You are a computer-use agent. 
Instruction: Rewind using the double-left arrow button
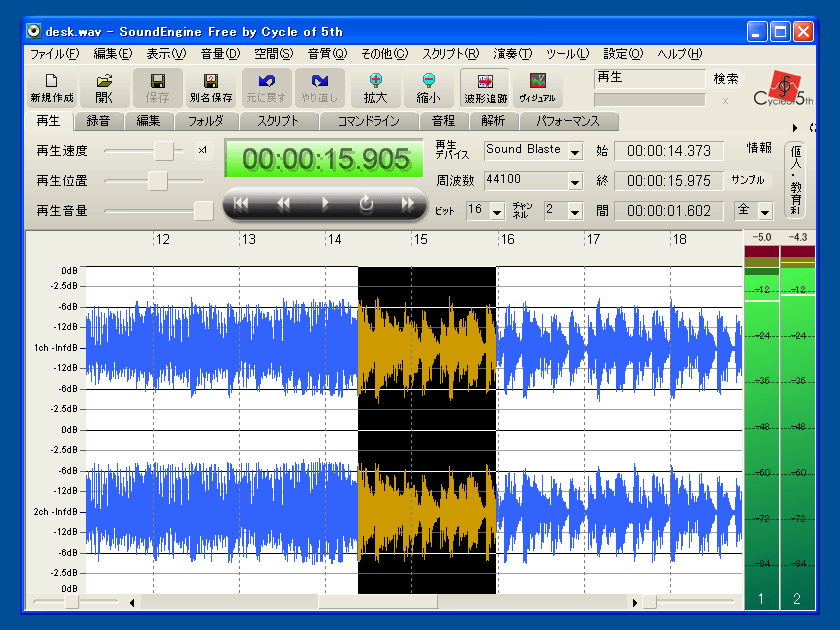coord(283,204)
